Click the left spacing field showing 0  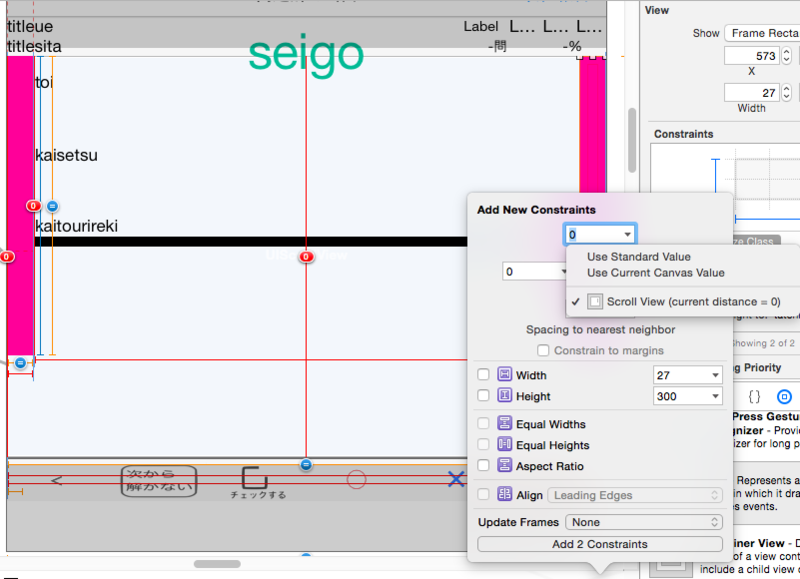[533, 271]
